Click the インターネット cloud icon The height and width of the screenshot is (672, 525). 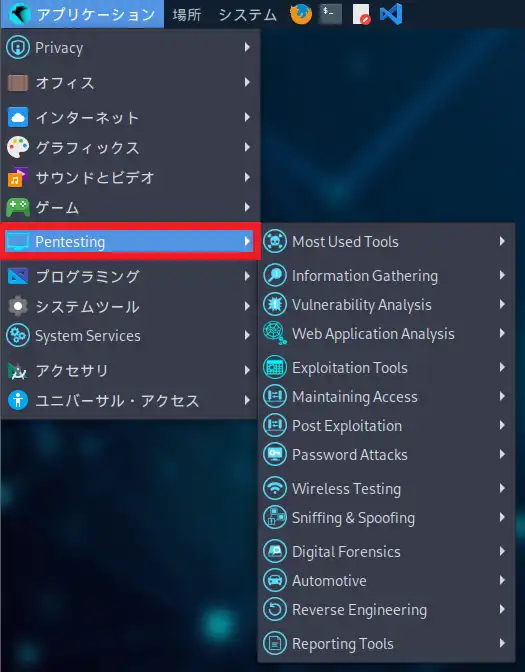(18, 117)
